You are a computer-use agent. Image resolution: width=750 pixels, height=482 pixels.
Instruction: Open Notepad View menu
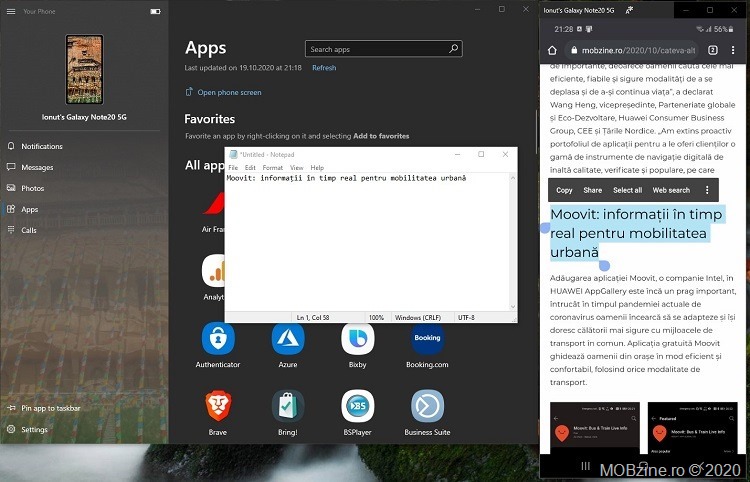point(297,168)
